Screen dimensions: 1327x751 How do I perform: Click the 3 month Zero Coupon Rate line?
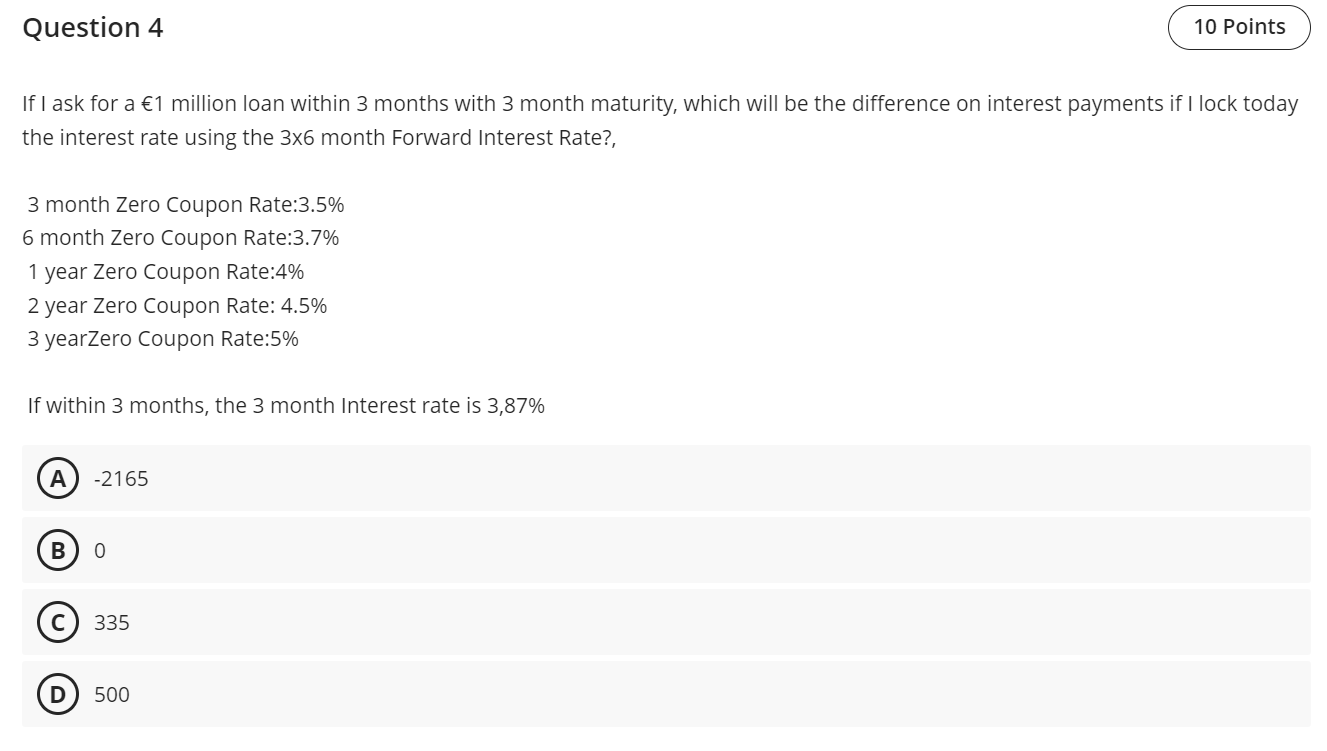click(186, 204)
